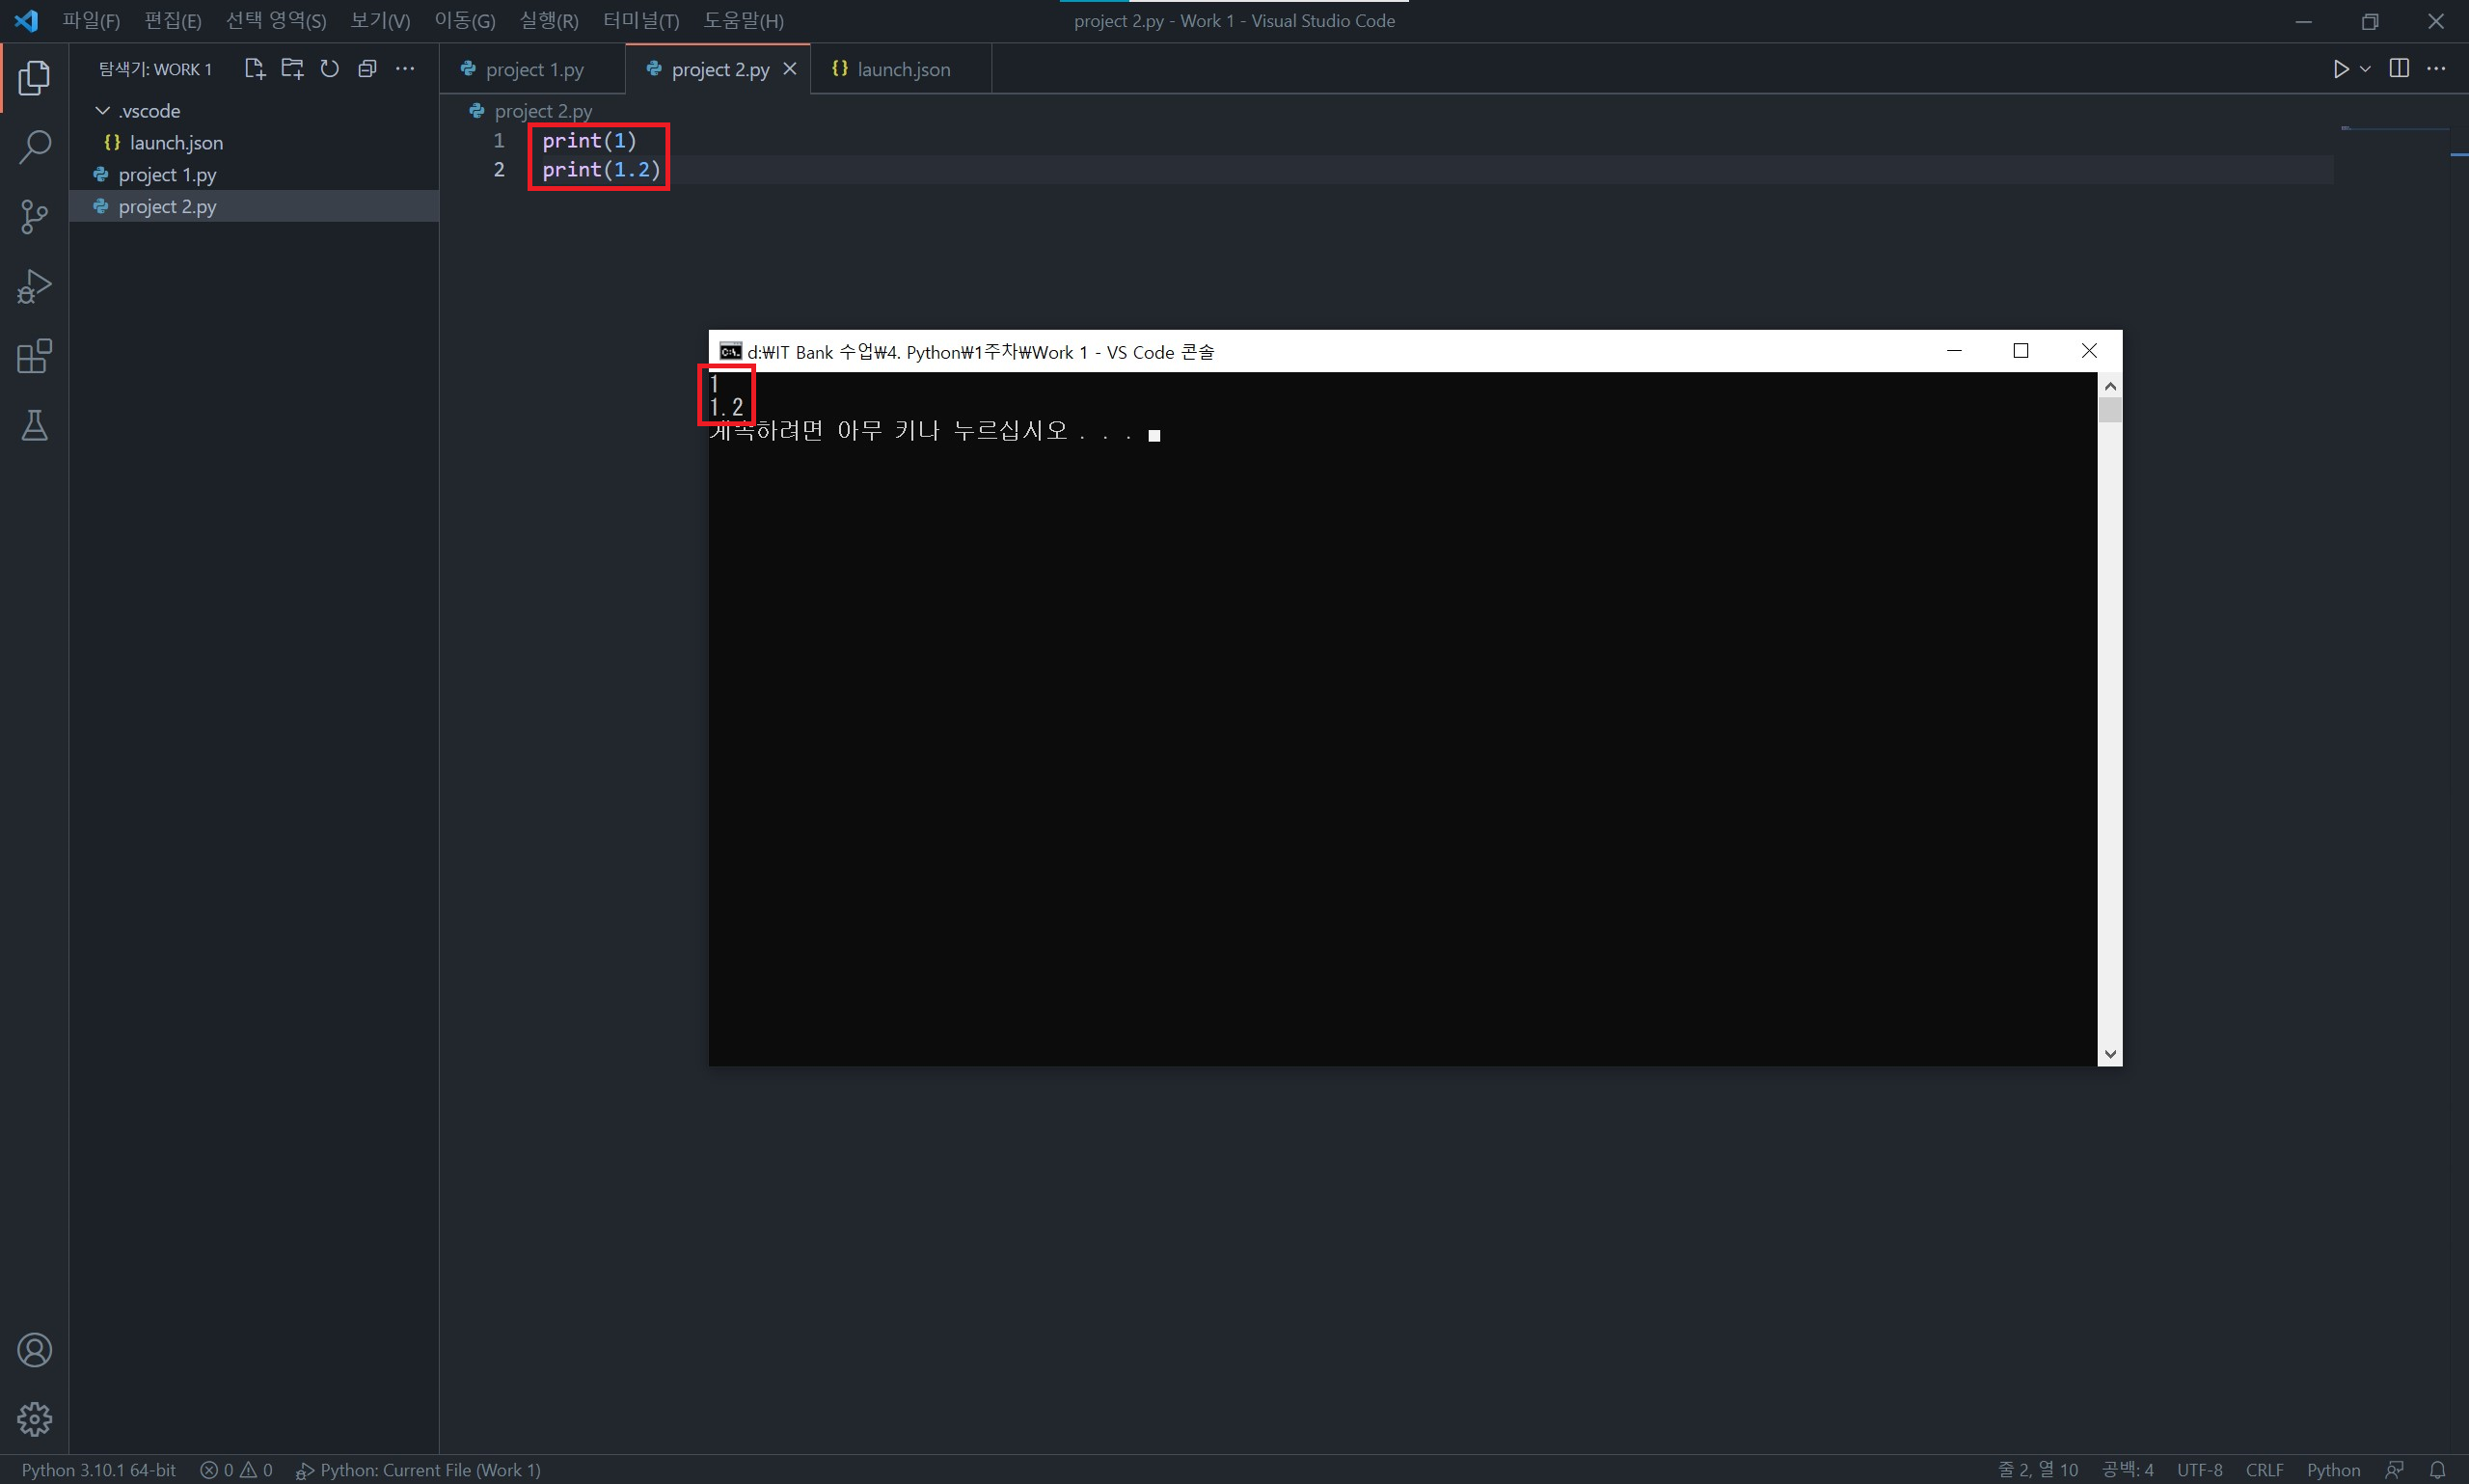Toggle the Explorer sidebar icon
2469x1484 pixels.
pyautogui.click(x=34, y=77)
